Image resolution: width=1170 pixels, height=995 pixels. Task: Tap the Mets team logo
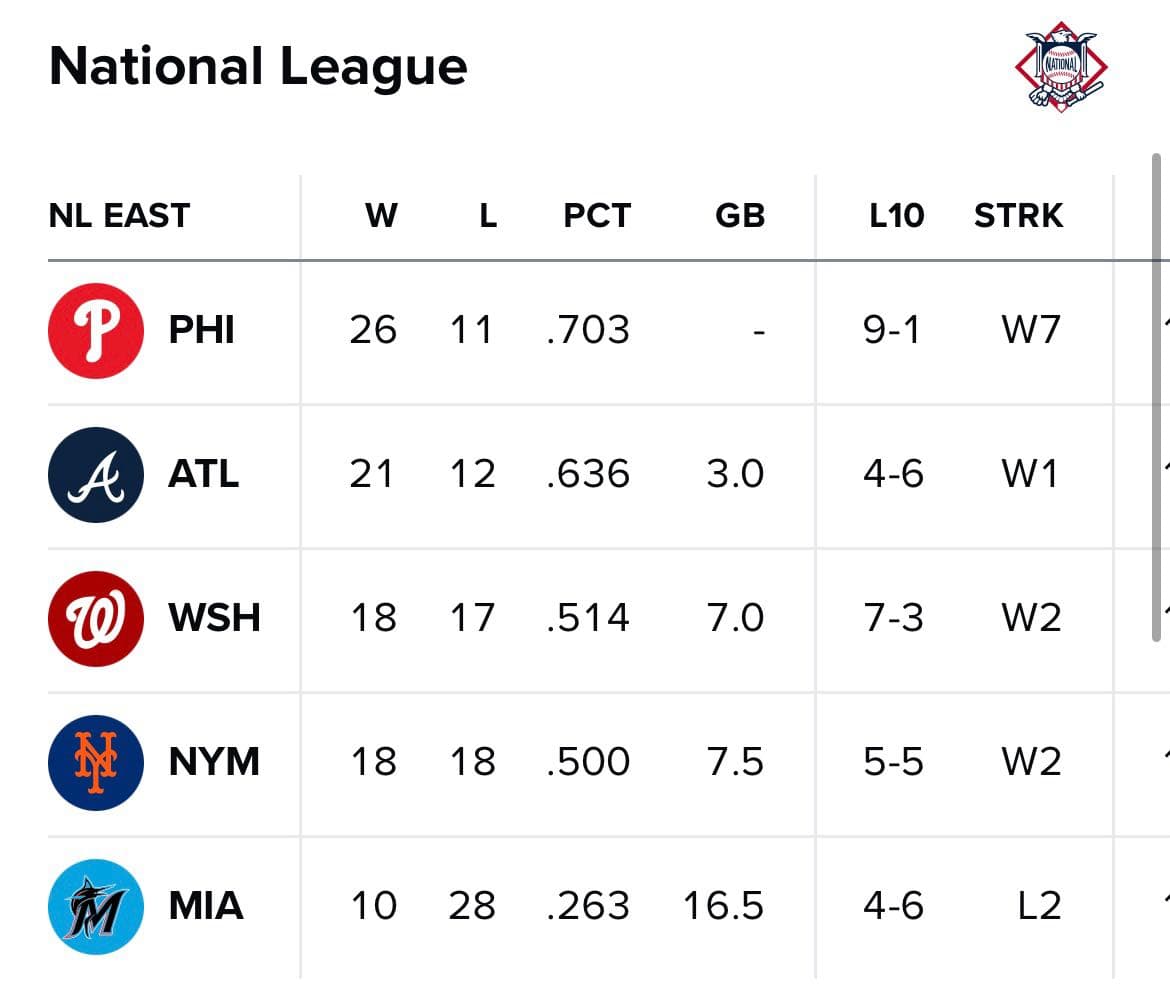[96, 762]
